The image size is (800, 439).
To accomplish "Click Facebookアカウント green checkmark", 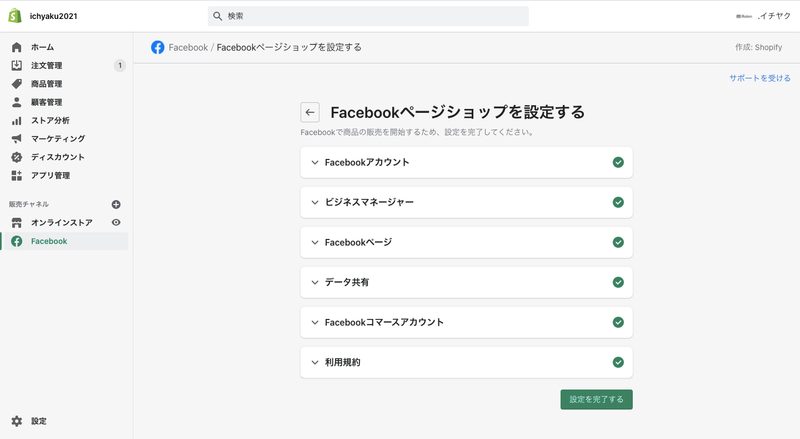I will (x=618, y=162).
